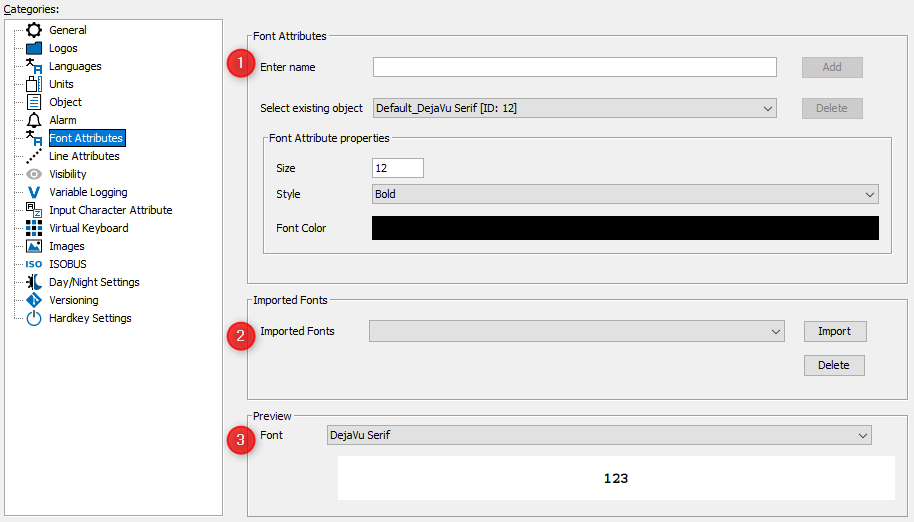Click the Images picture icon
The height and width of the screenshot is (522, 914).
pos(34,246)
